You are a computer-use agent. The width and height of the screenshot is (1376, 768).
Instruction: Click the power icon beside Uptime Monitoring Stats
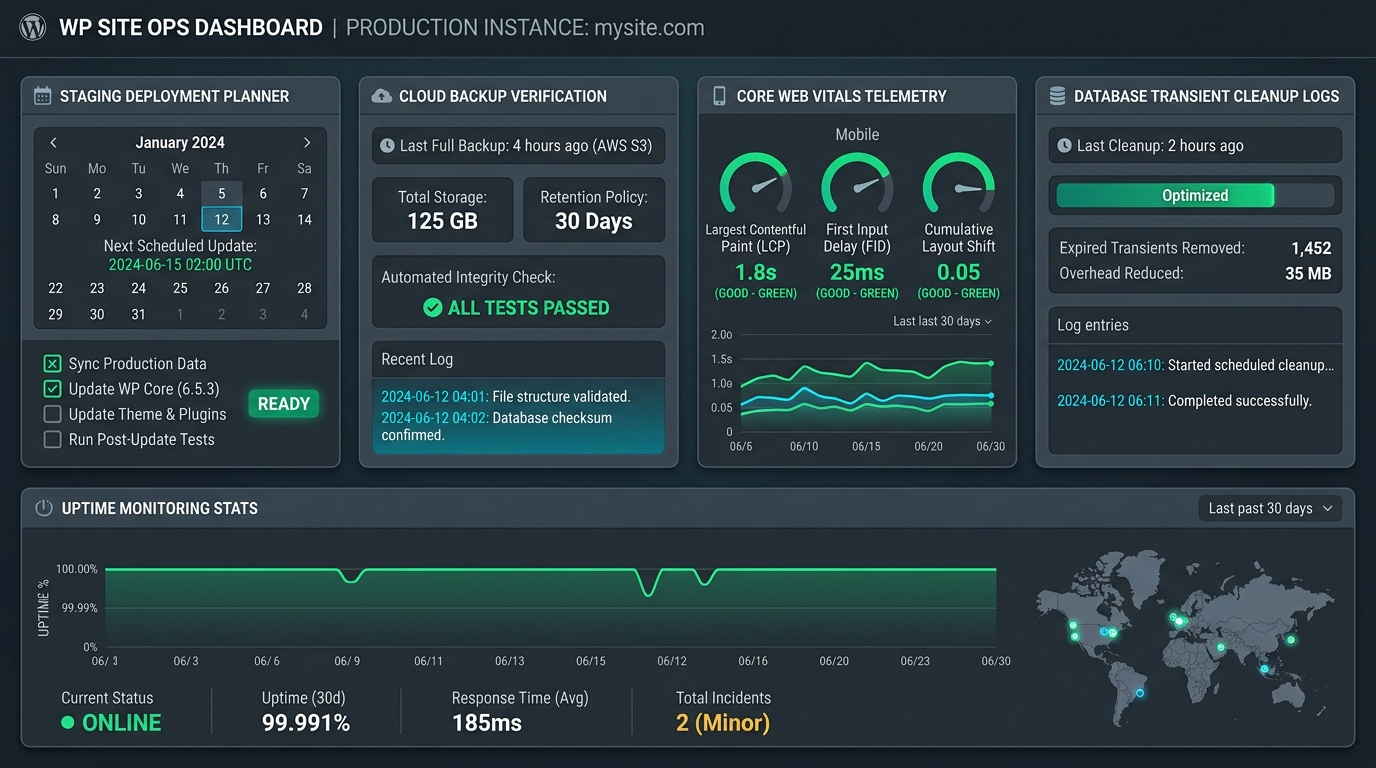pos(44,508)
